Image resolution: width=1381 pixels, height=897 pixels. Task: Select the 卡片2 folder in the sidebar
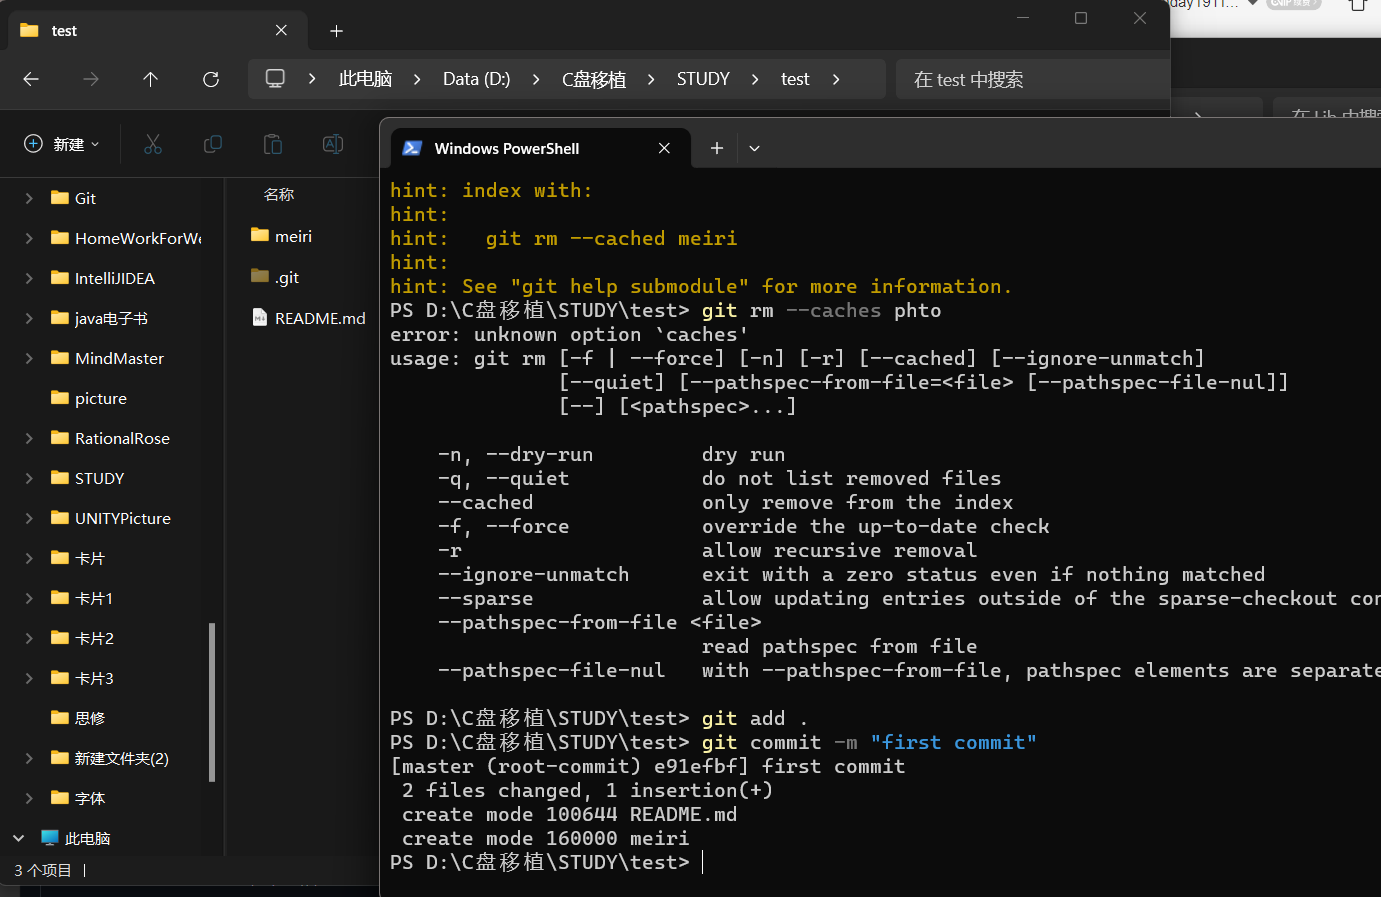point(82,638)
